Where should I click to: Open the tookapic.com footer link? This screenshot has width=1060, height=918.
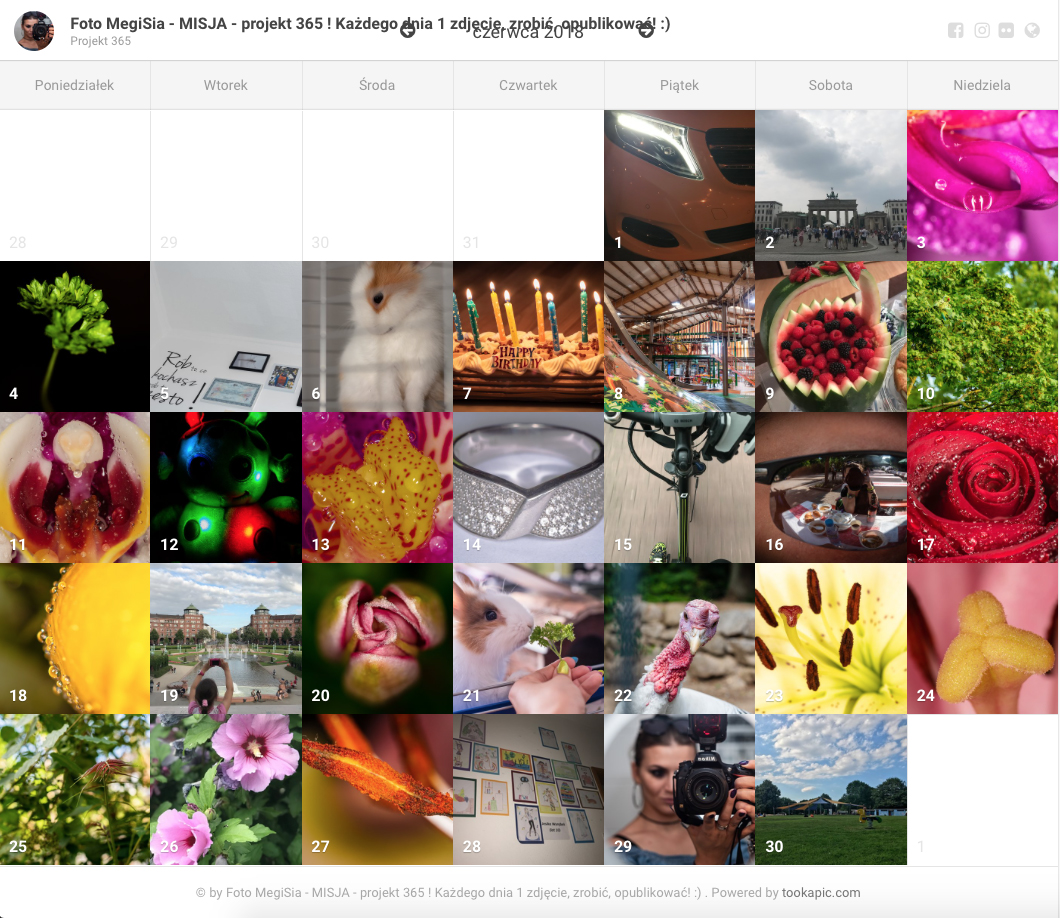coord(821,892)
